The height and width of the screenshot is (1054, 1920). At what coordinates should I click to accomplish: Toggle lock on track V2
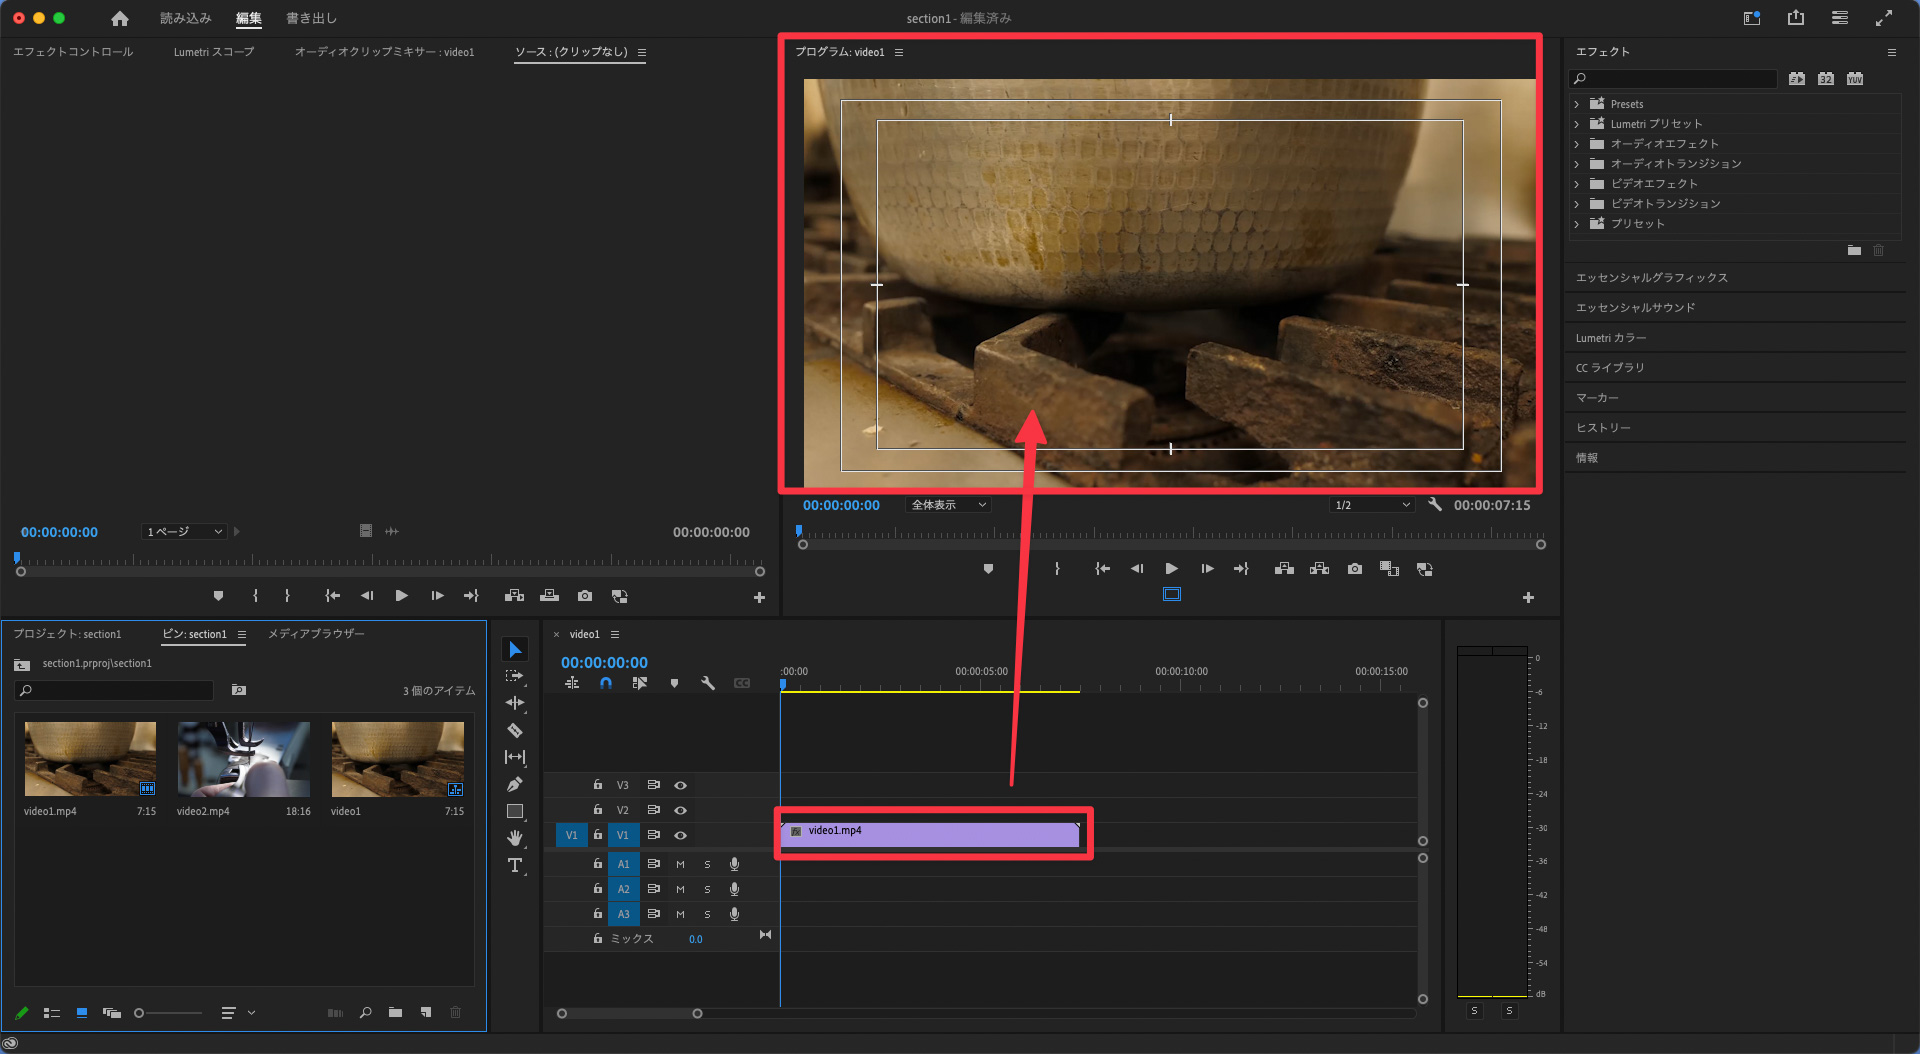click(598, 810)
